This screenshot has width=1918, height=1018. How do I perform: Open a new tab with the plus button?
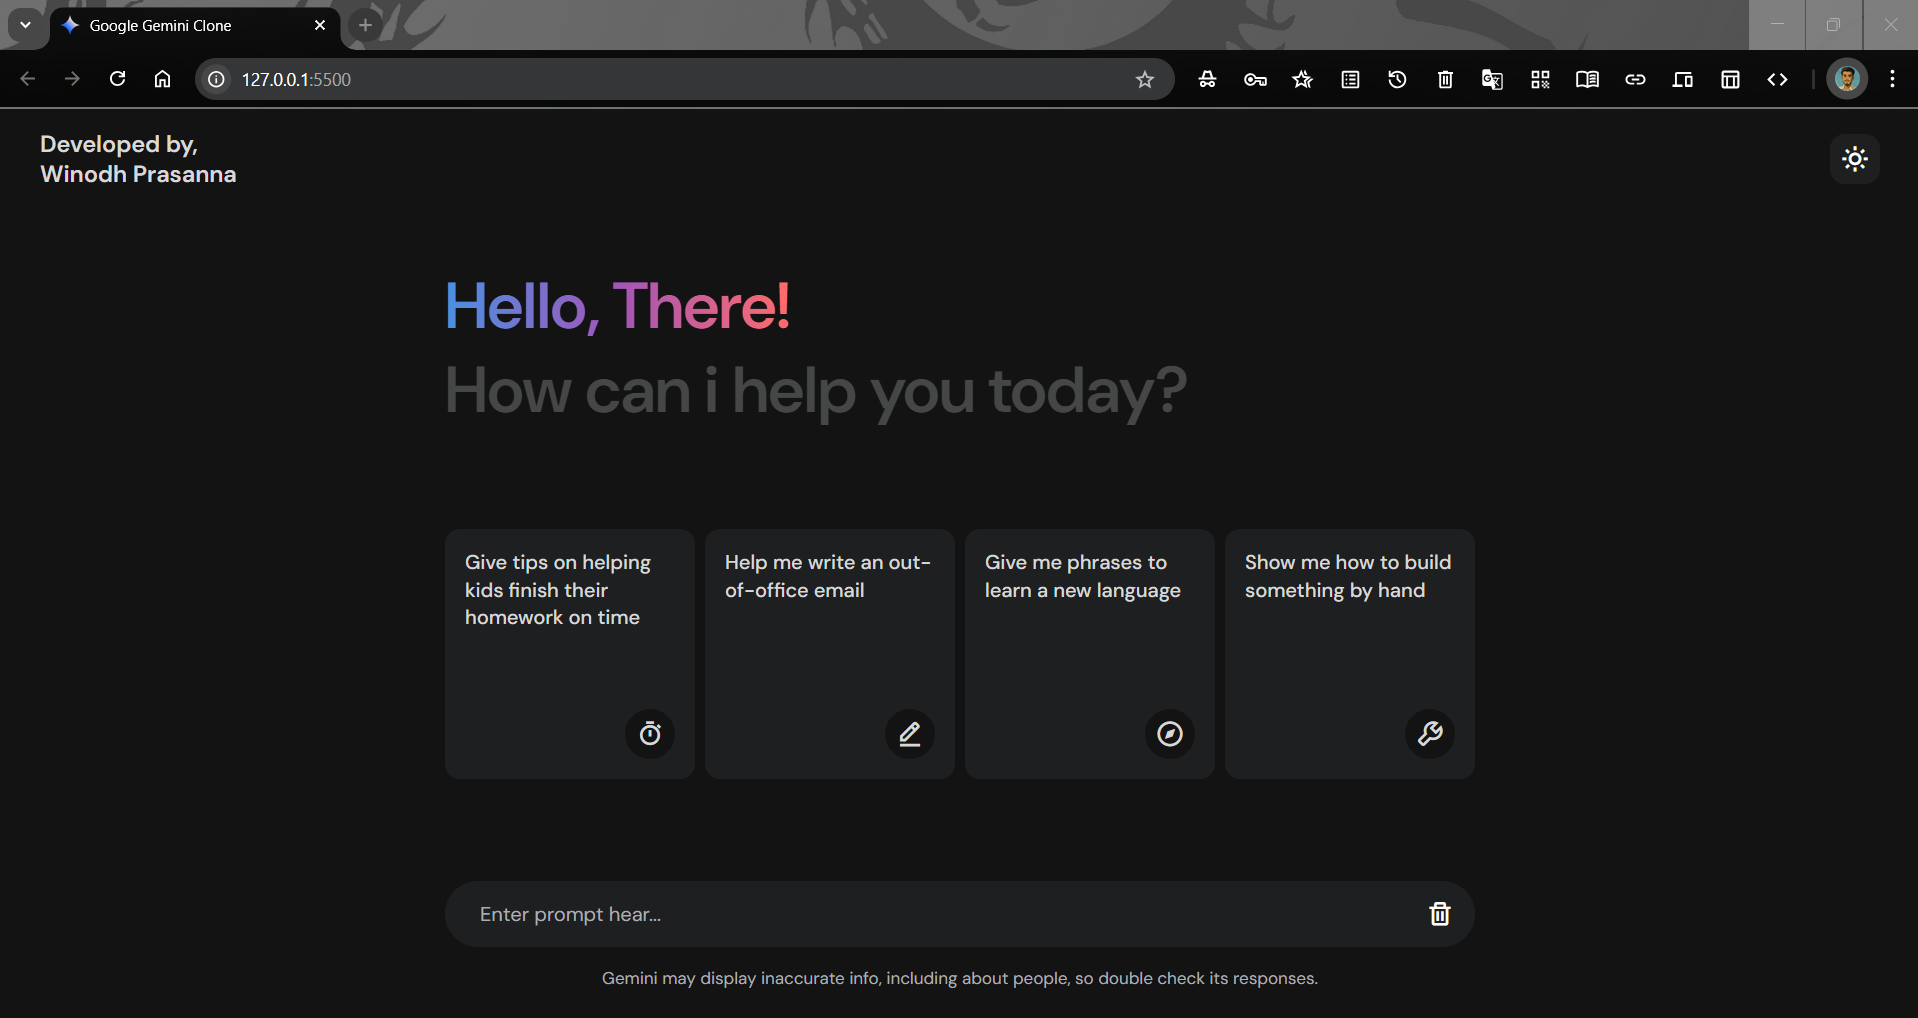[x=366, y=25]
